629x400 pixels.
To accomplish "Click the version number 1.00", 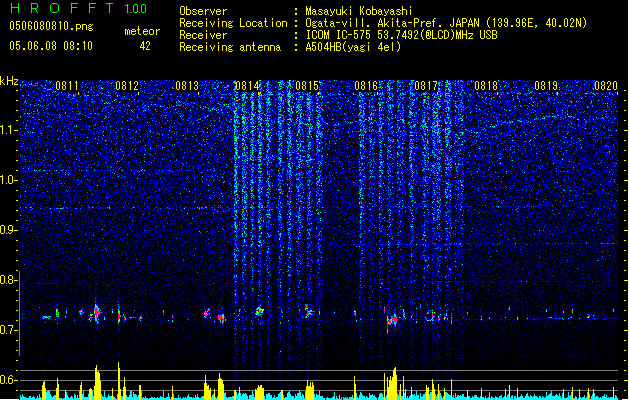I will (135, 8).
